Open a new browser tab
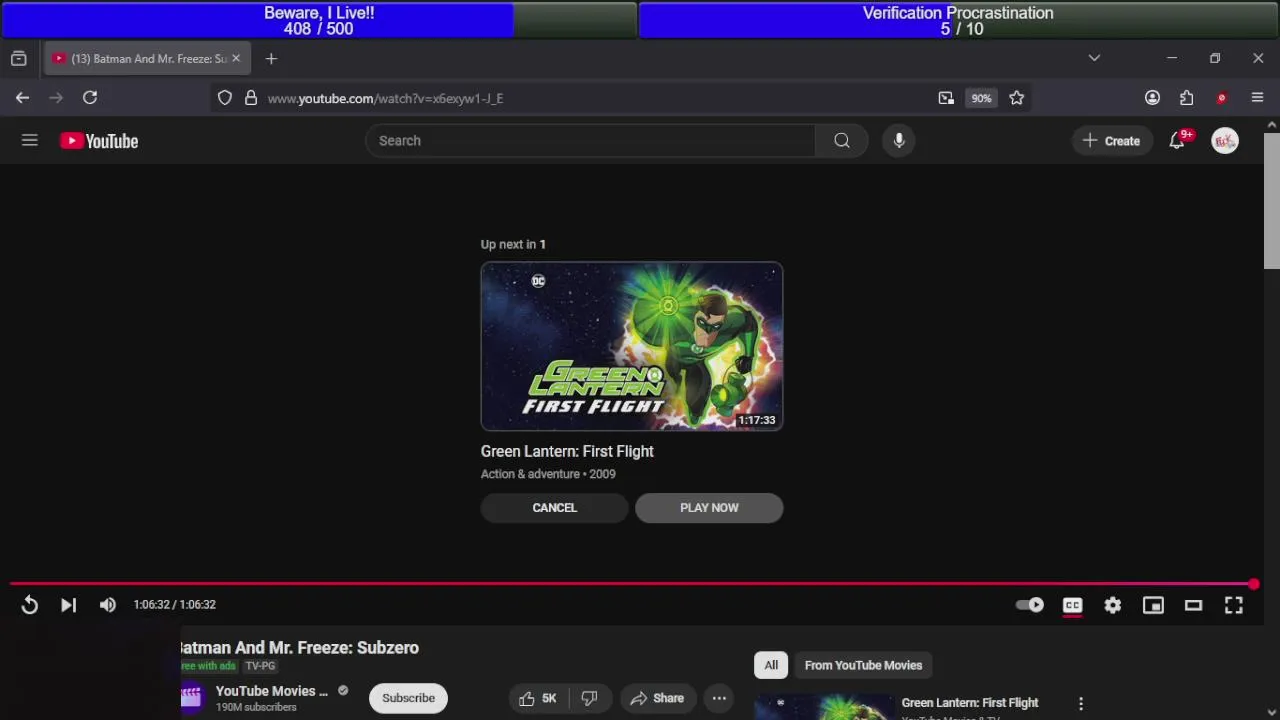 coord(271,59)
